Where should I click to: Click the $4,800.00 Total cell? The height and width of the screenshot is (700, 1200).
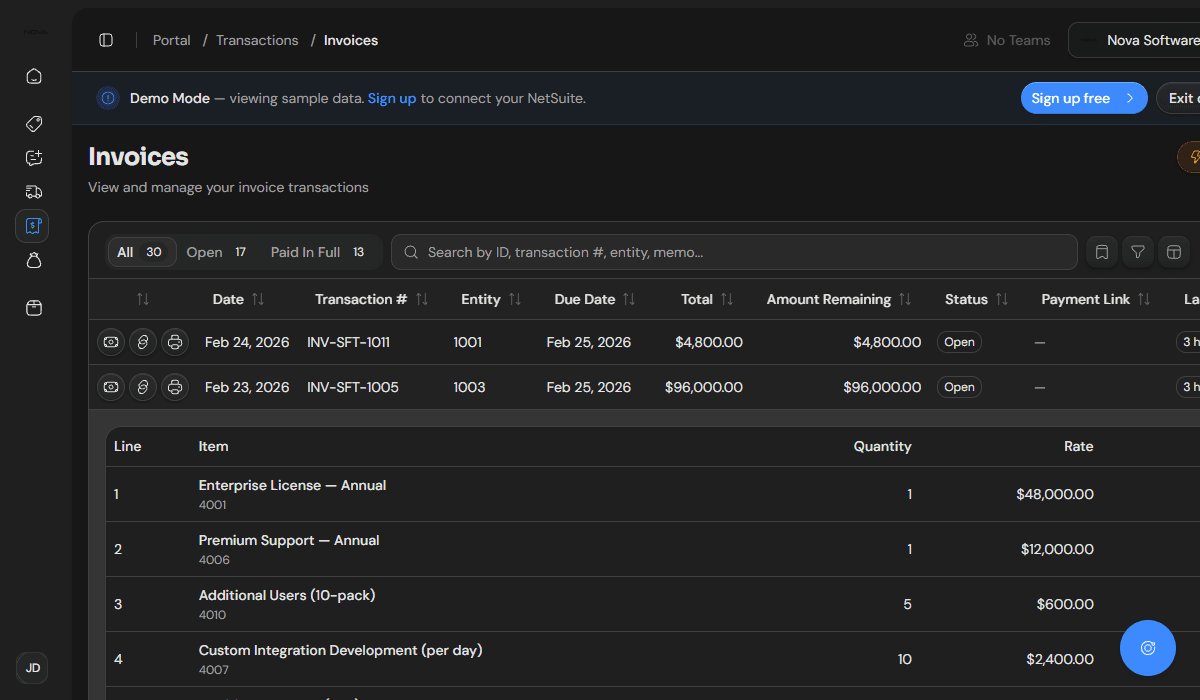point(709,342)
